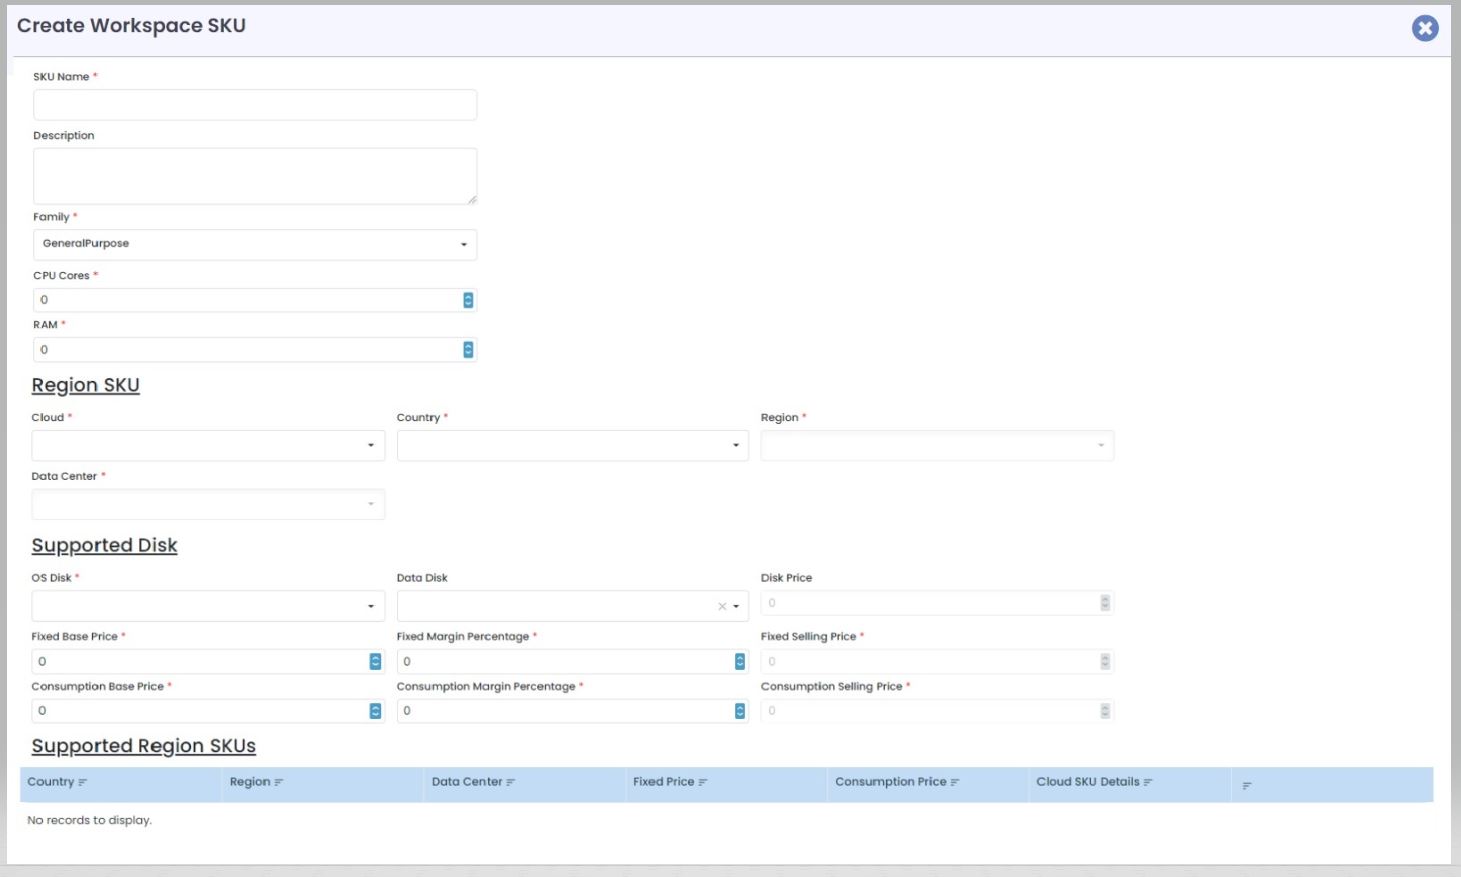Image resolution: width=1461 pixels, height=877 pixels.
Task: Open the Region column filter icon in table
Action: click(279, 783)
